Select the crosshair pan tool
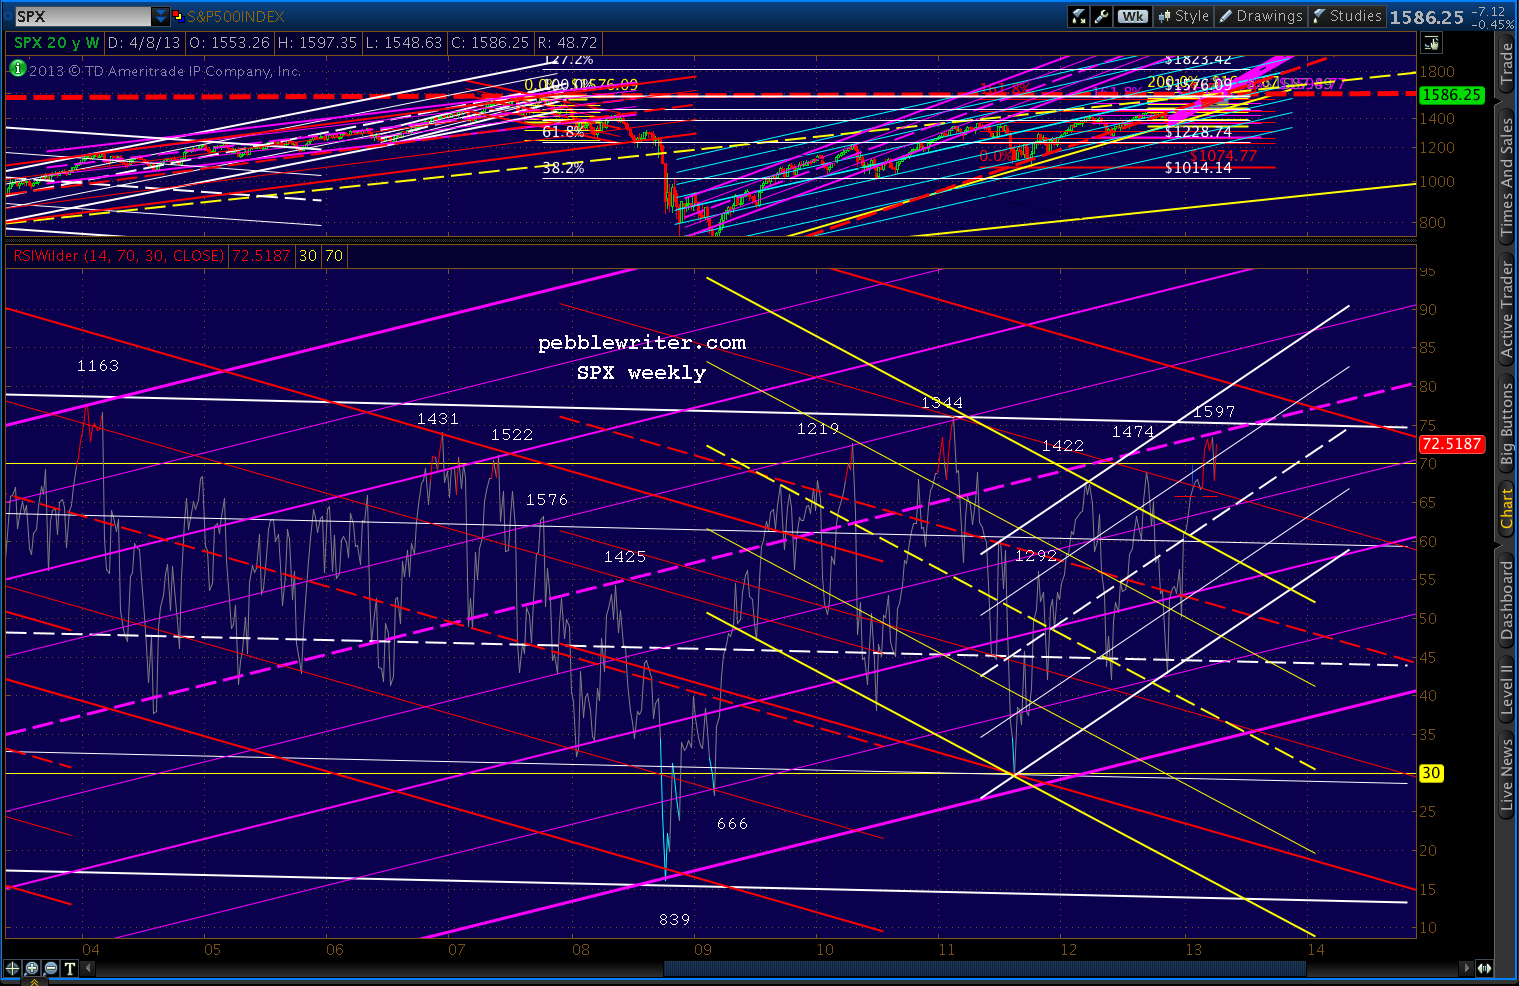 point(13,968)
